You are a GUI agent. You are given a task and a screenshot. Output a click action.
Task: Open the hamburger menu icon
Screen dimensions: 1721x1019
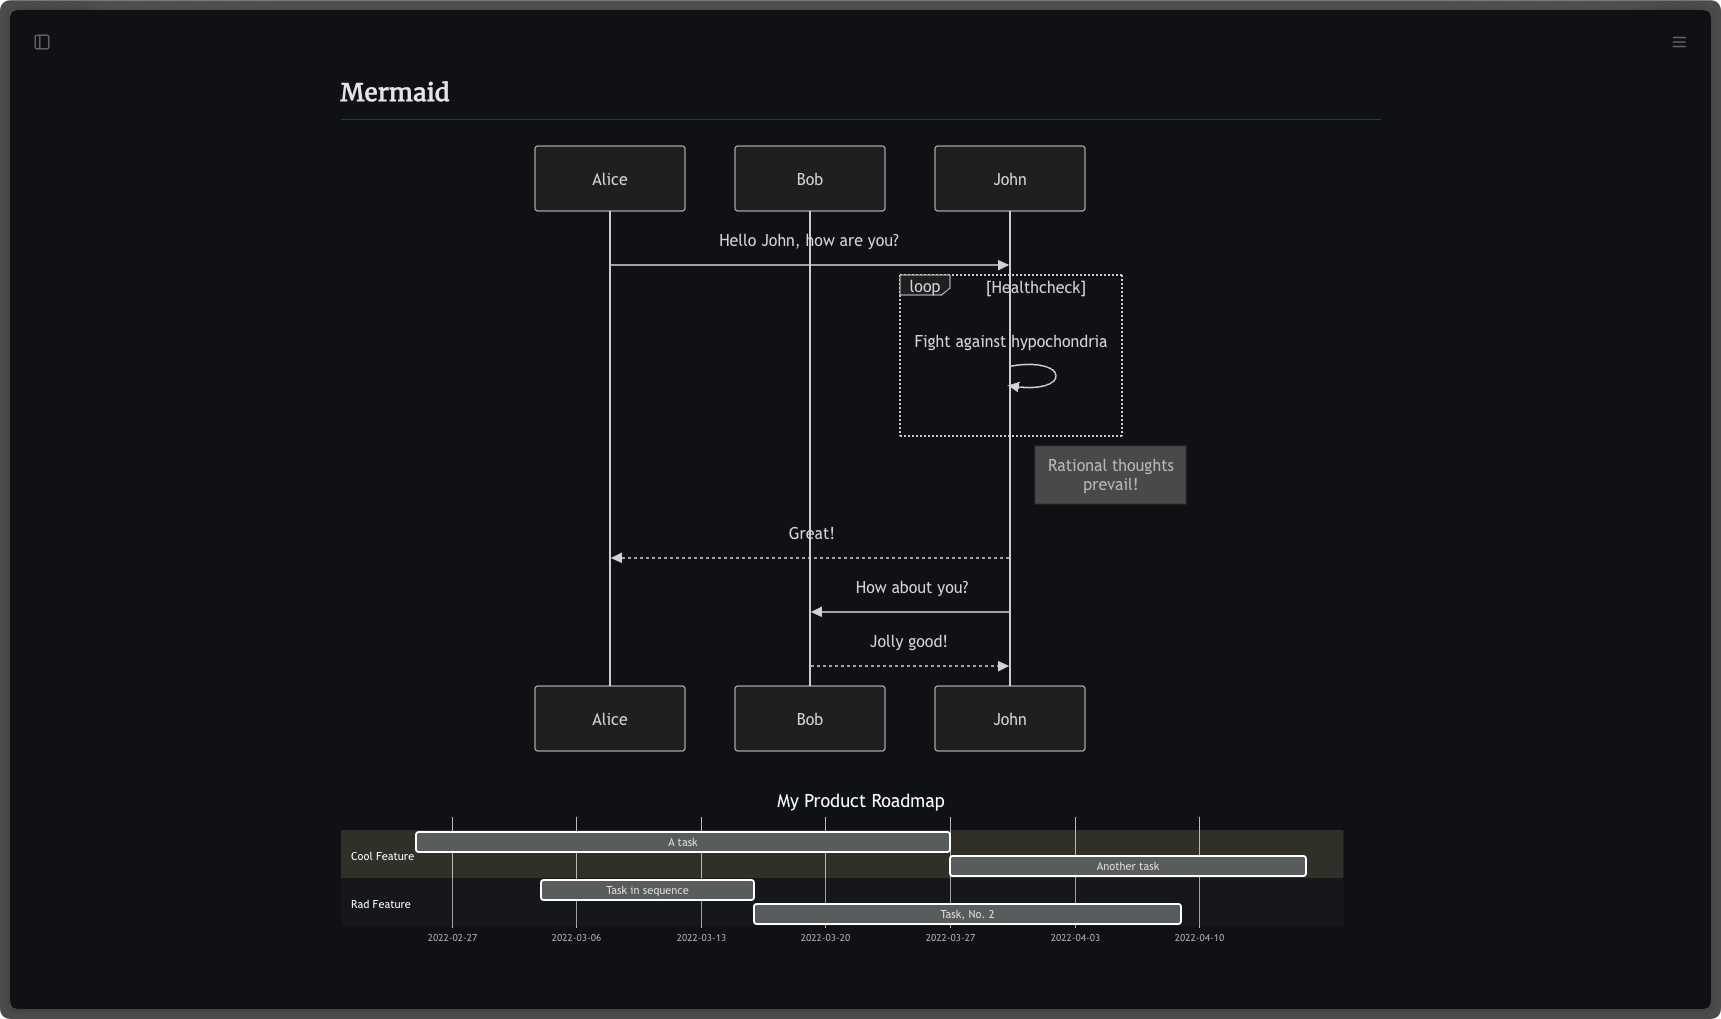point(1679,42)
